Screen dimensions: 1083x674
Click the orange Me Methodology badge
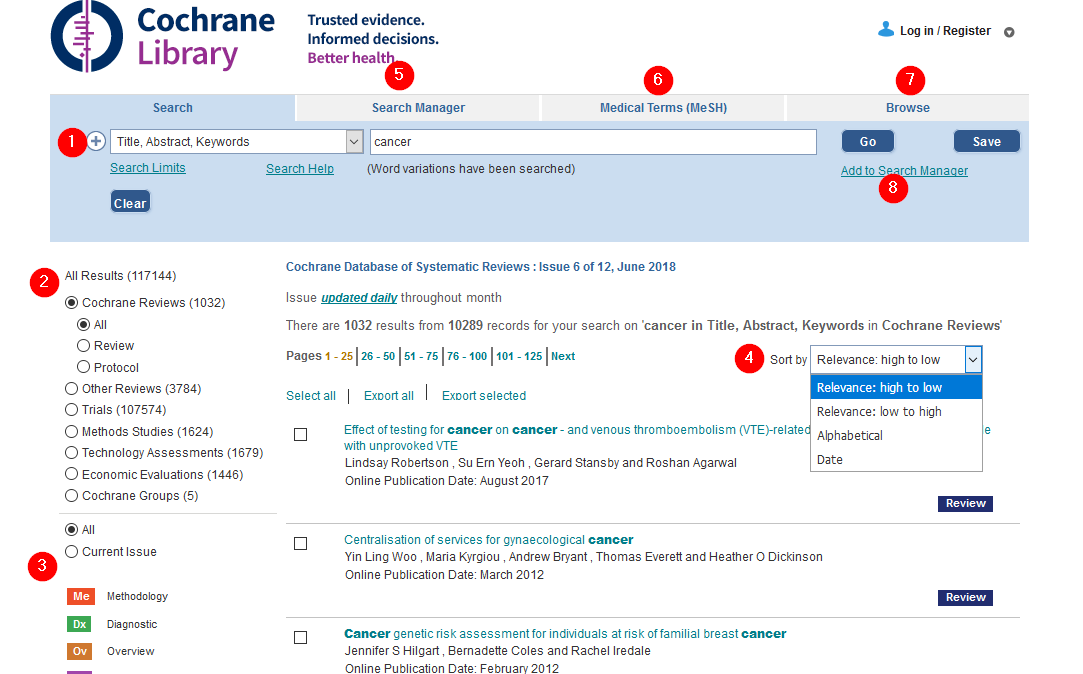(81, 597)
